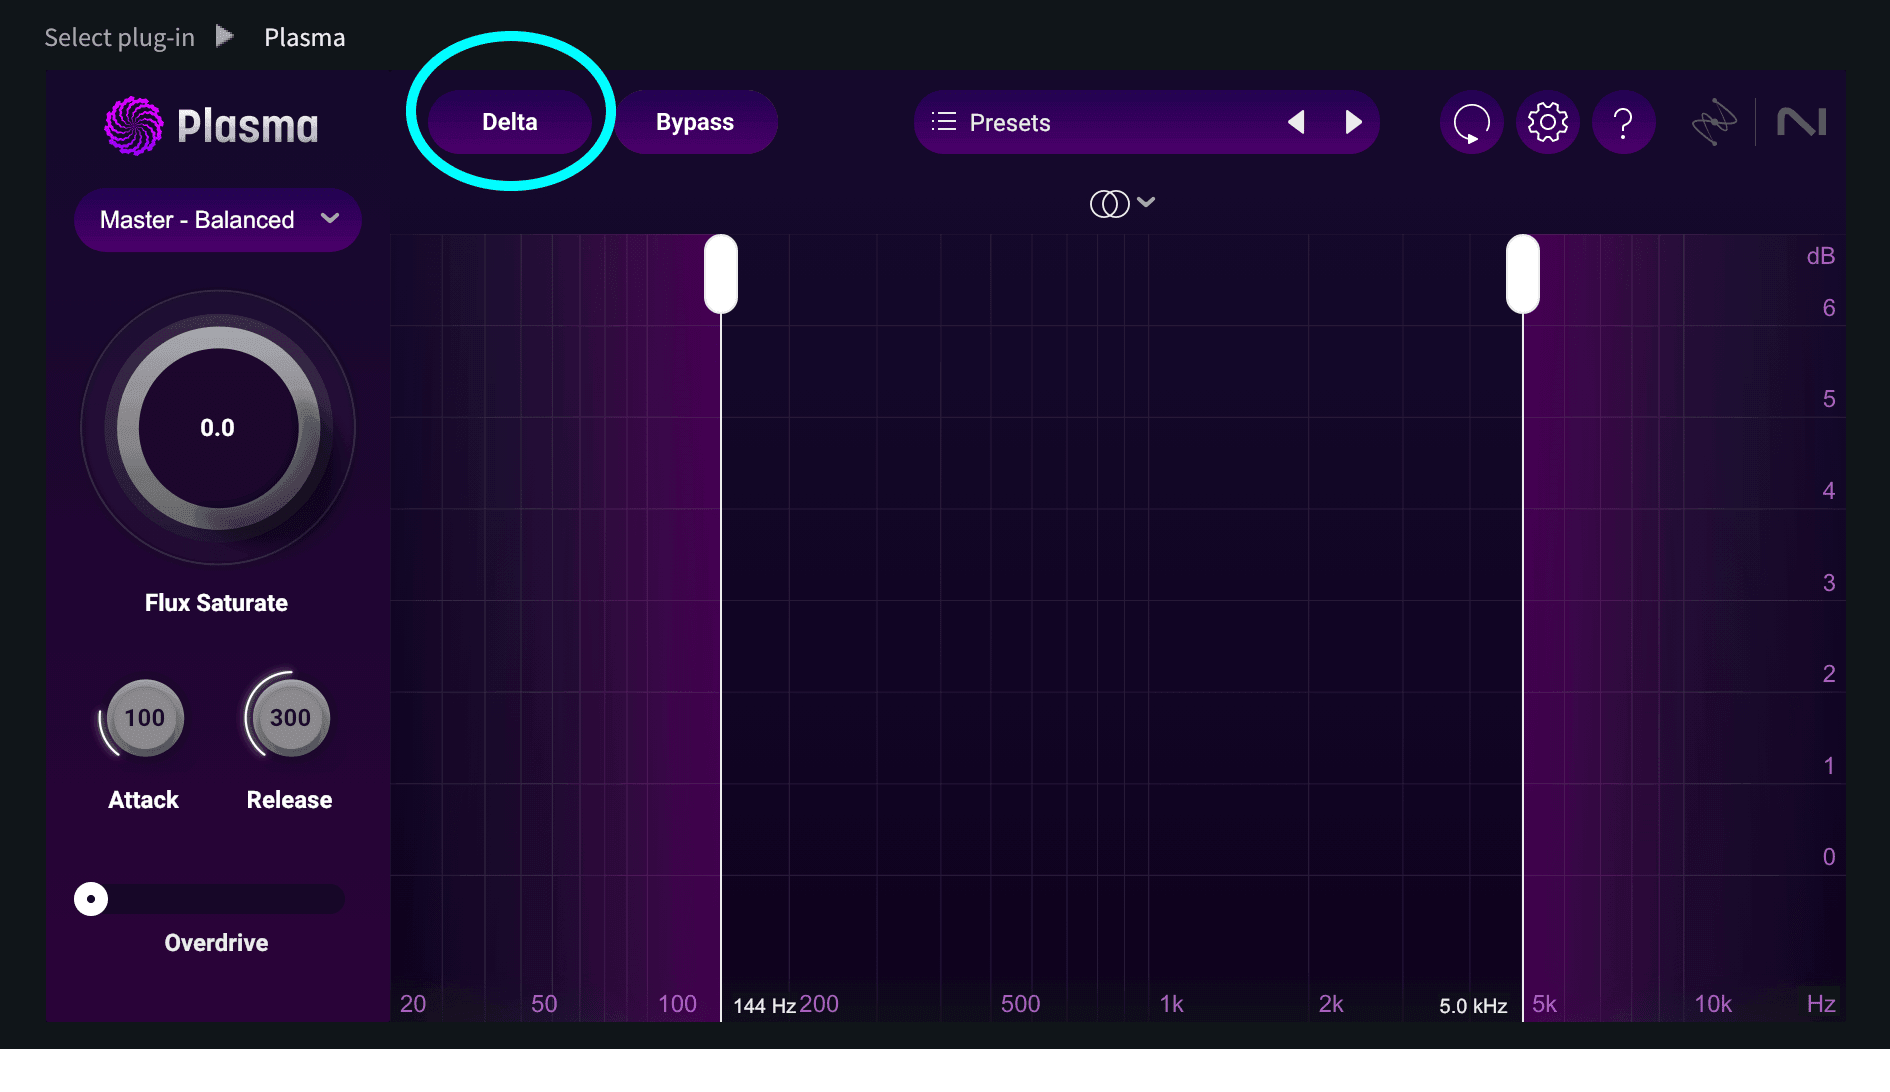Screen dimensions: 1890x1092
Task: Click the Flux Saturate label
Action: coord(216,603)
